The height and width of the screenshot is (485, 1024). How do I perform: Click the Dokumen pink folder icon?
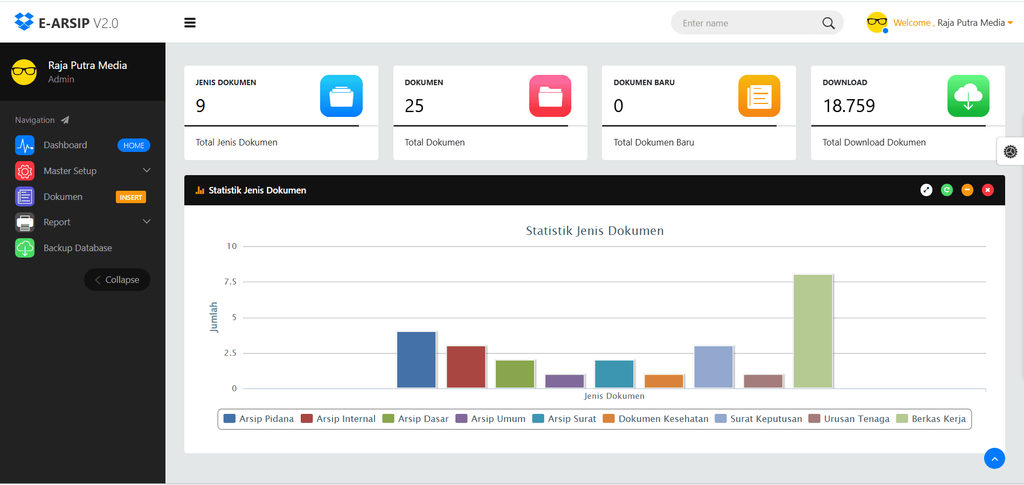550,96
